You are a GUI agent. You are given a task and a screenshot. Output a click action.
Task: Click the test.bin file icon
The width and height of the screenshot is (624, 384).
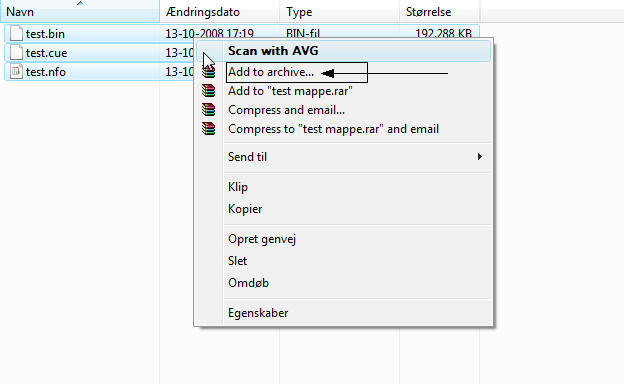[x=16, y=33]
